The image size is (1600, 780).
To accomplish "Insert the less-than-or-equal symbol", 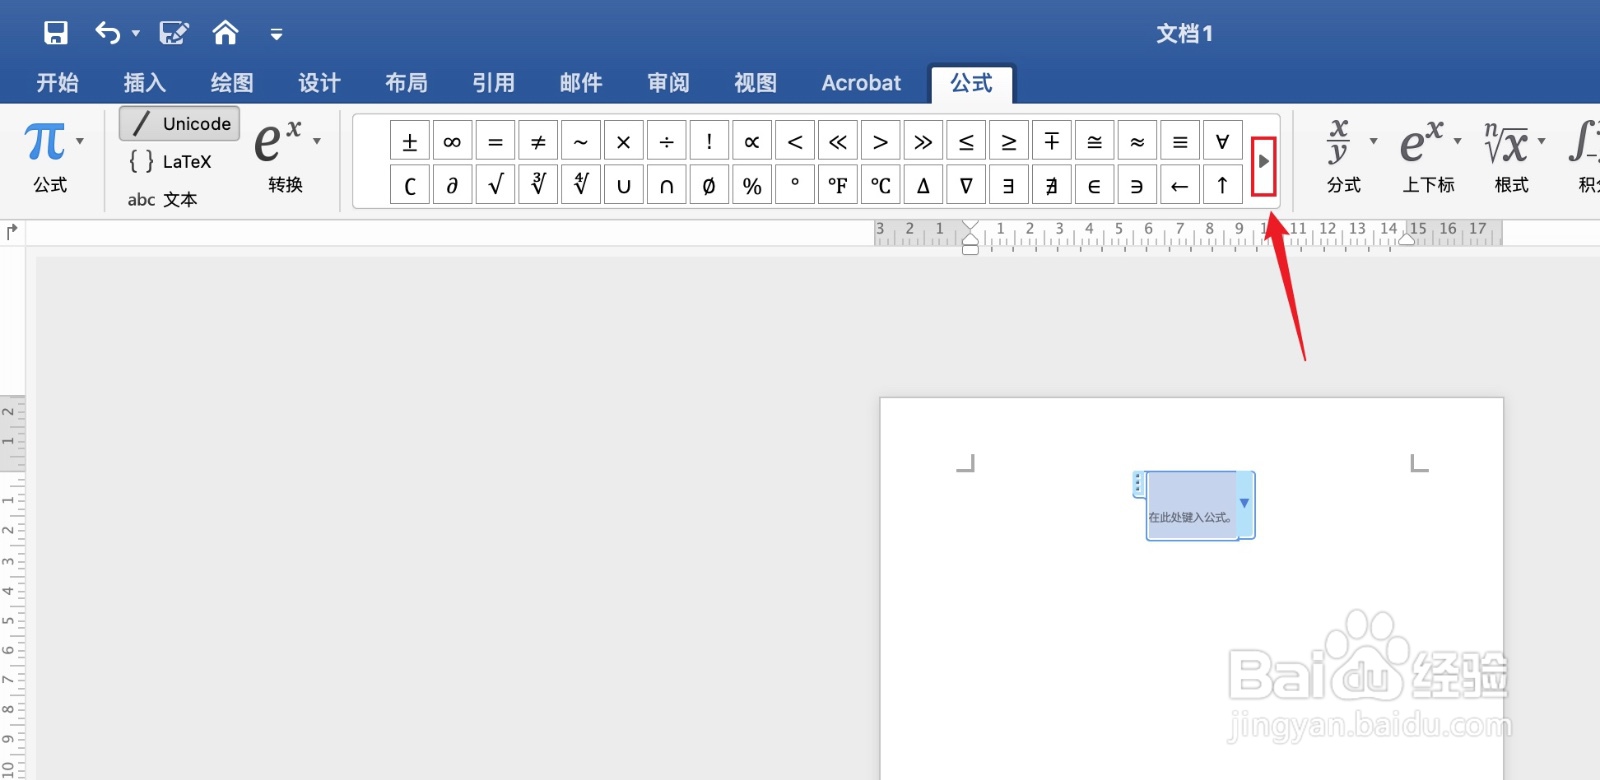I will (x=966, y=141).
